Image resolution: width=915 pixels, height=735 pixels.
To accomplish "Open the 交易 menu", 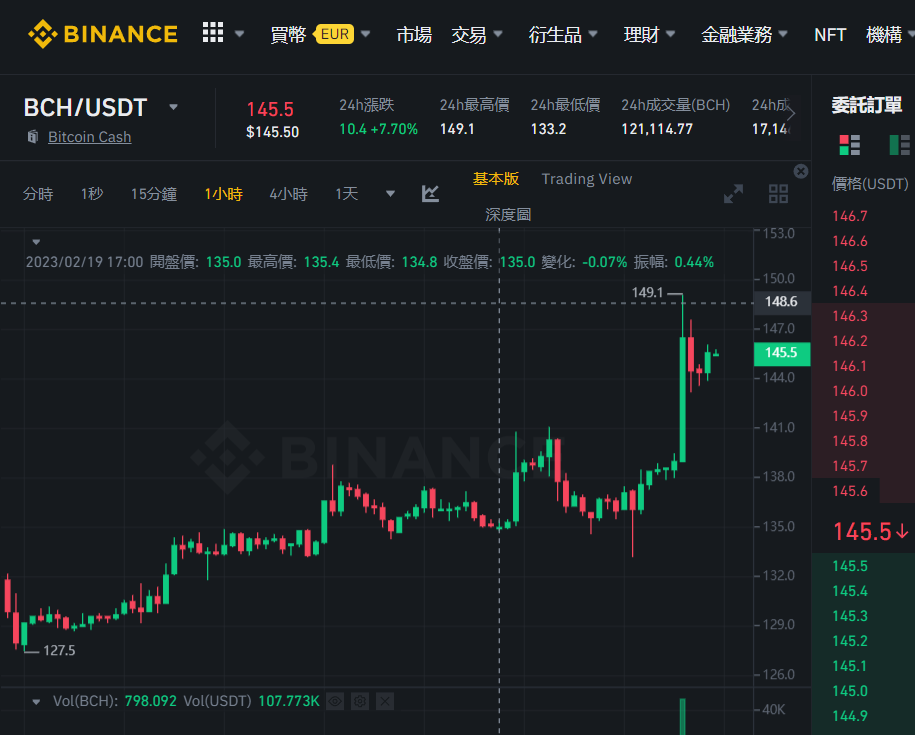I will (469, 34).
